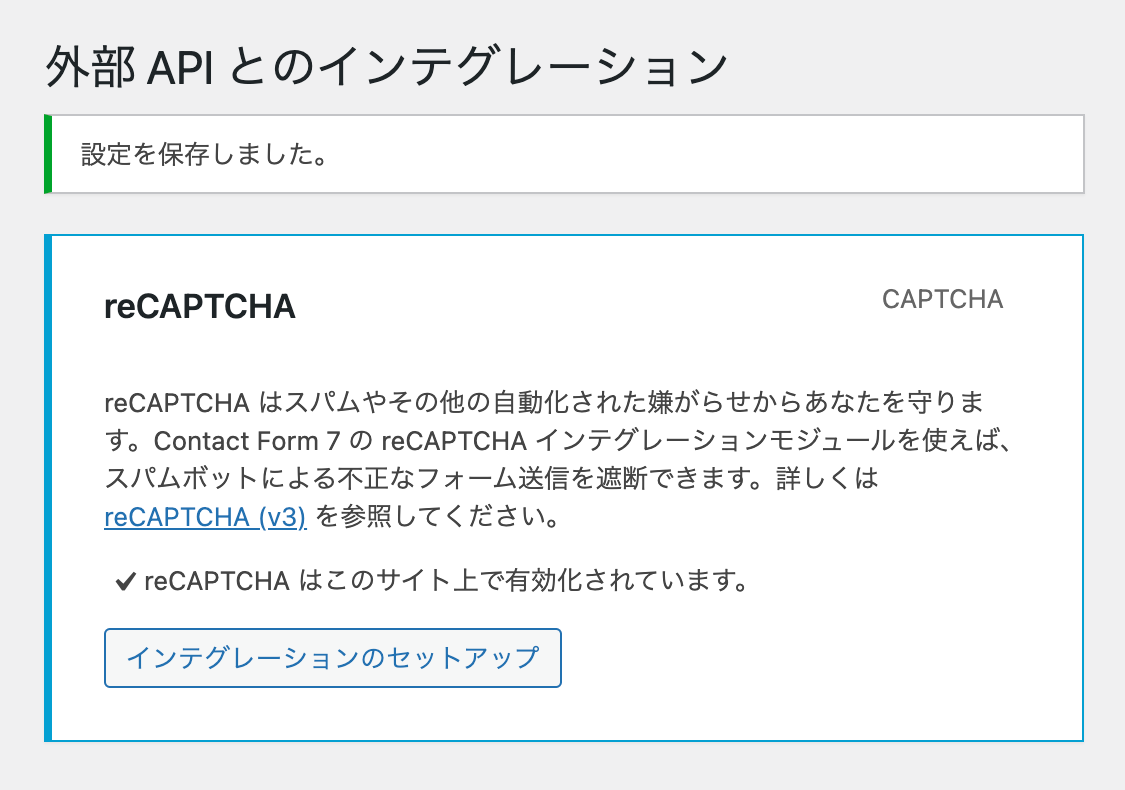Click the blue left border of reCAPTCHA card
The height and width of the screenshot is (790, 1125).
47,488
